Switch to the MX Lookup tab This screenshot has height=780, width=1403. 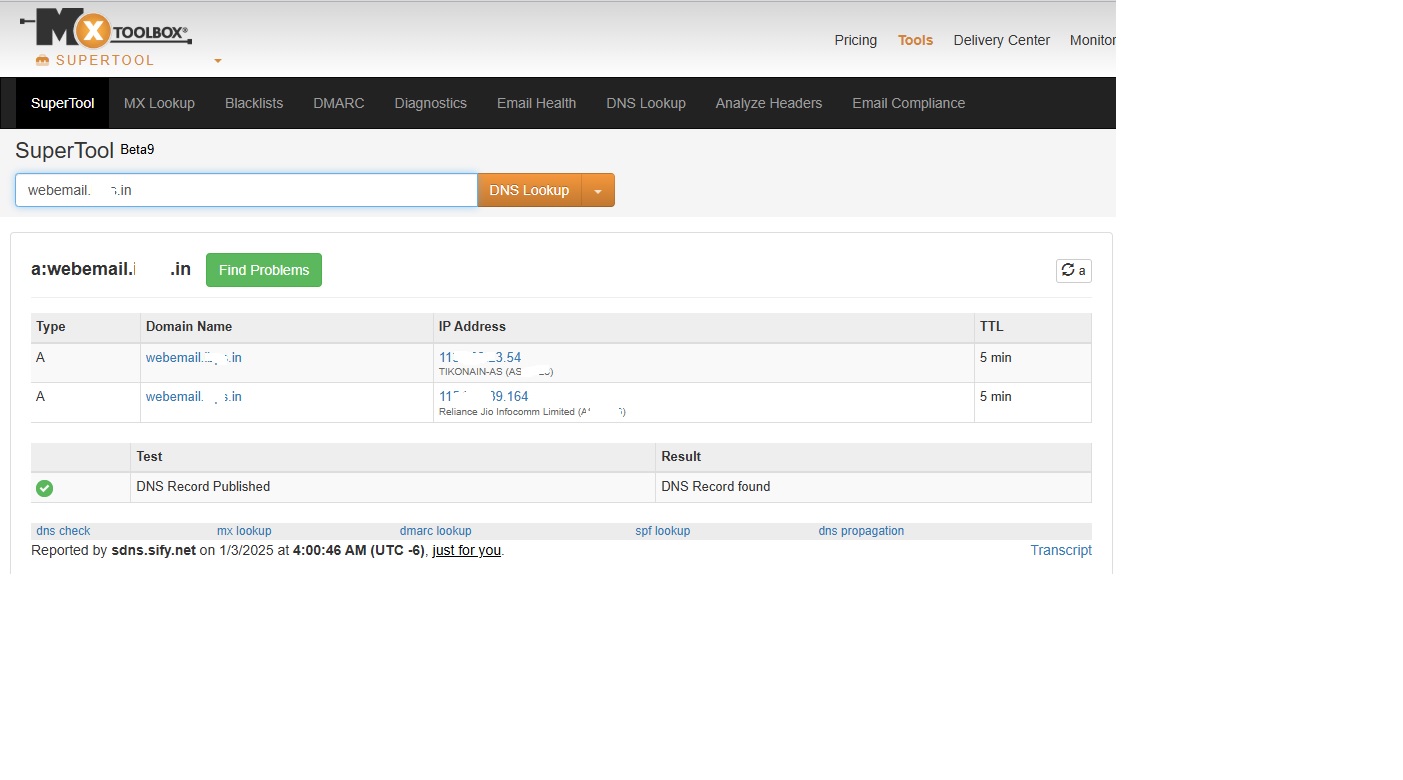click(159, 102)
